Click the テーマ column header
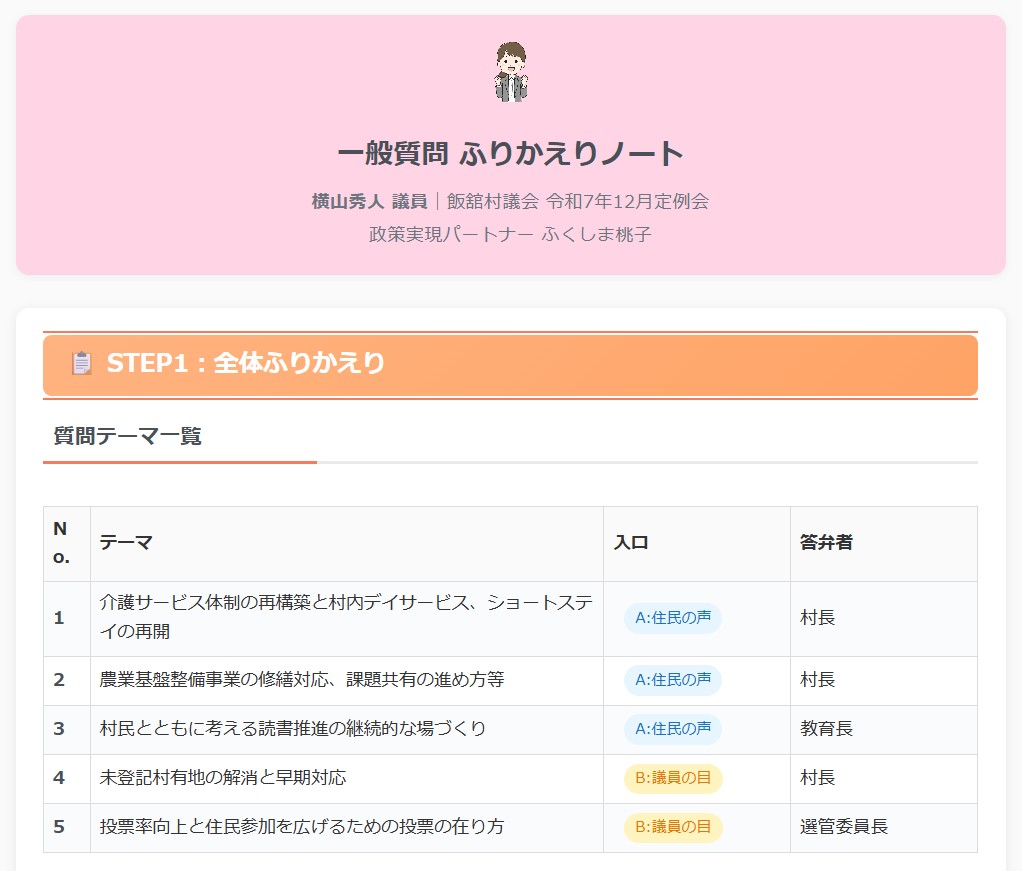 (x=126, y=543)
